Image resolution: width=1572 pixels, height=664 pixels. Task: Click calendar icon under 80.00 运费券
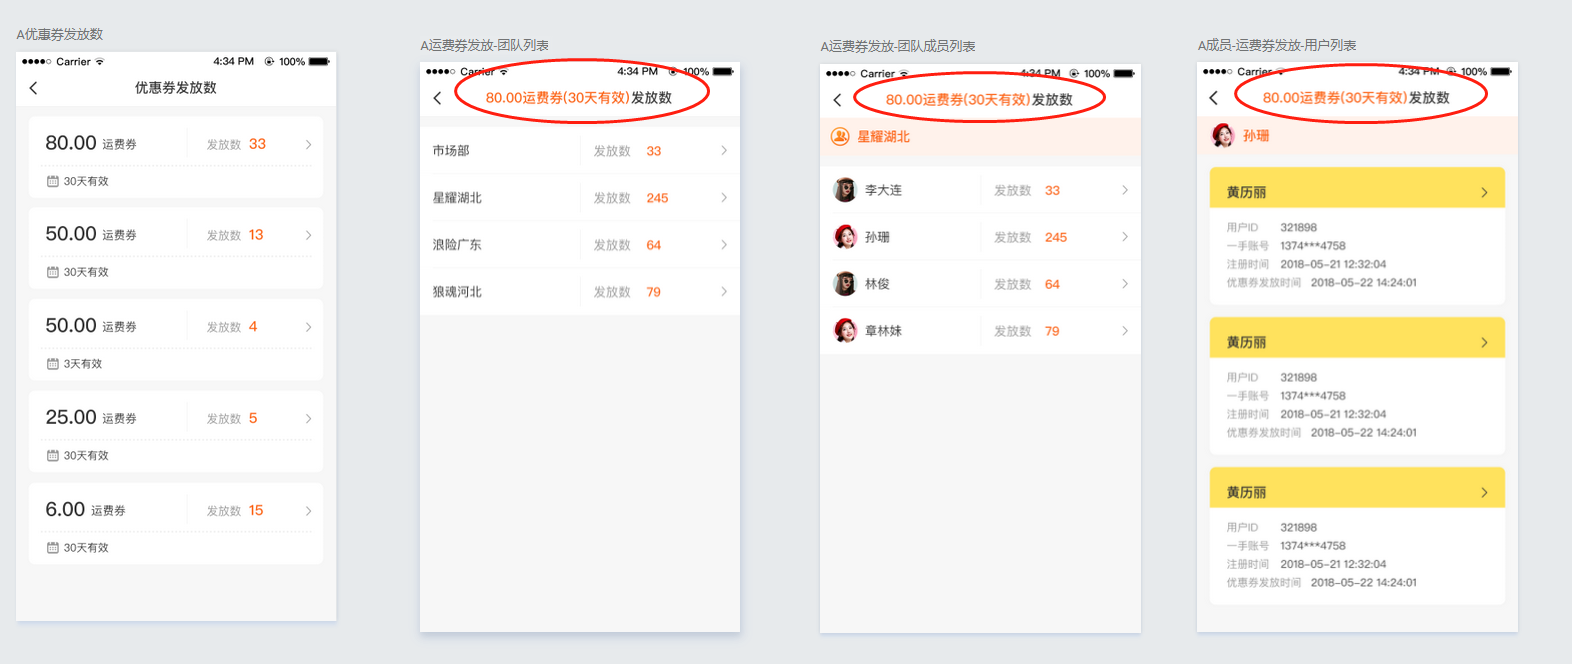click(x=53, y=181)
